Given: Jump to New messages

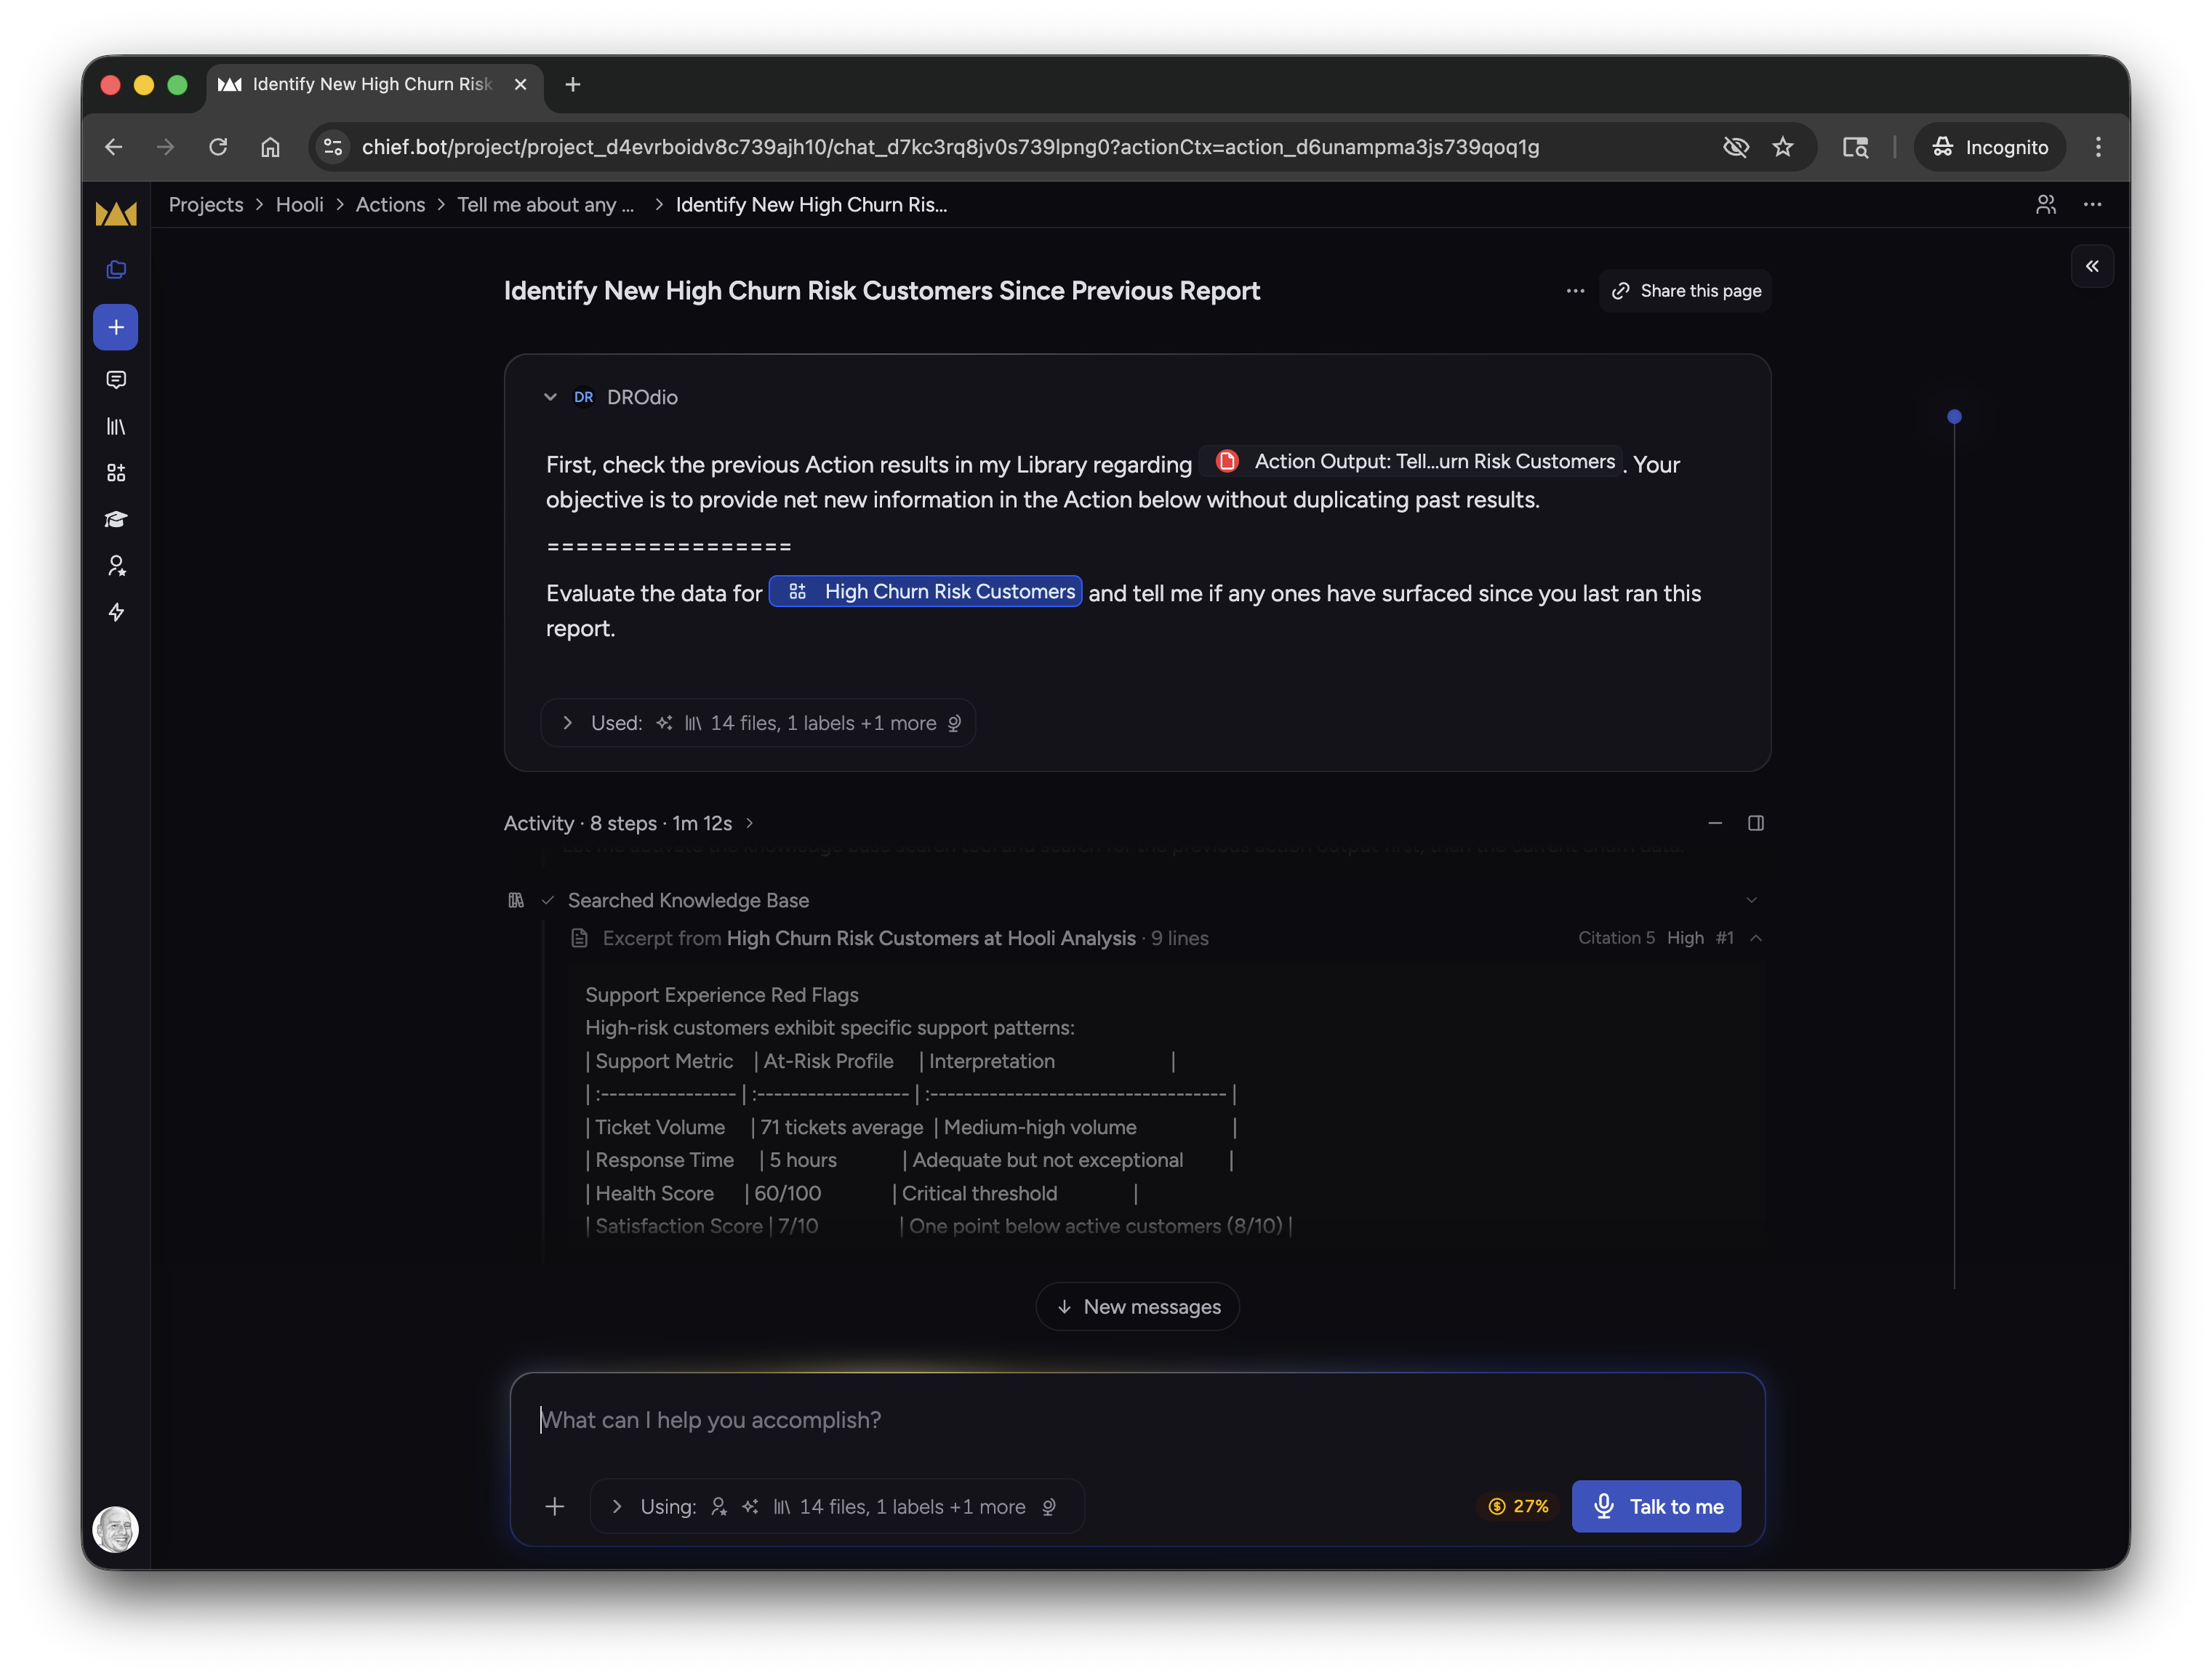Looking at the screenshot, I should pos(1138,1306).
